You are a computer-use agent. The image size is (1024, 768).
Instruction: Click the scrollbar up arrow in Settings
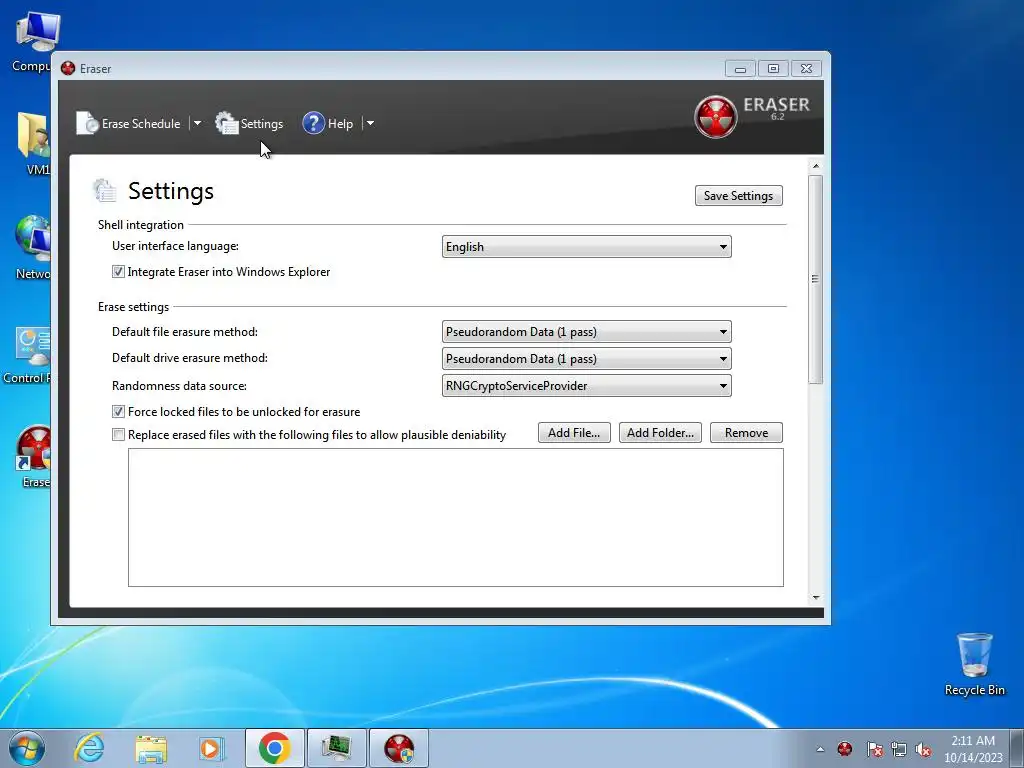coord(816,166)
